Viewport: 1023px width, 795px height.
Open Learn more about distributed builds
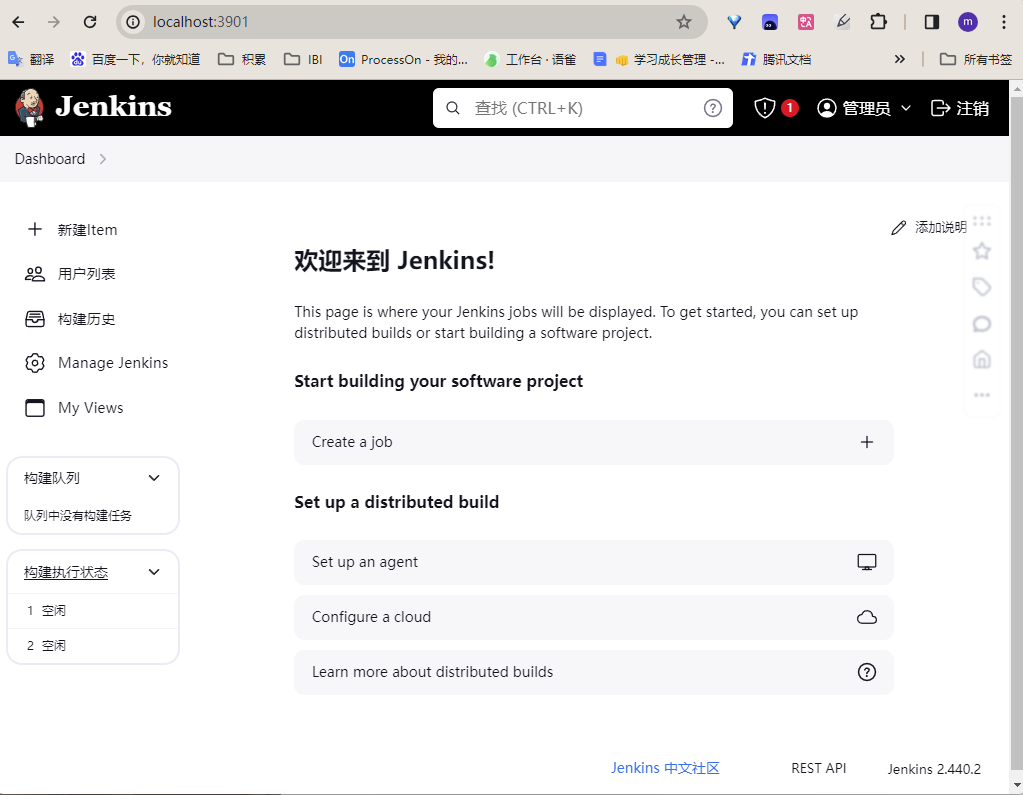click(x=594, y=672)
